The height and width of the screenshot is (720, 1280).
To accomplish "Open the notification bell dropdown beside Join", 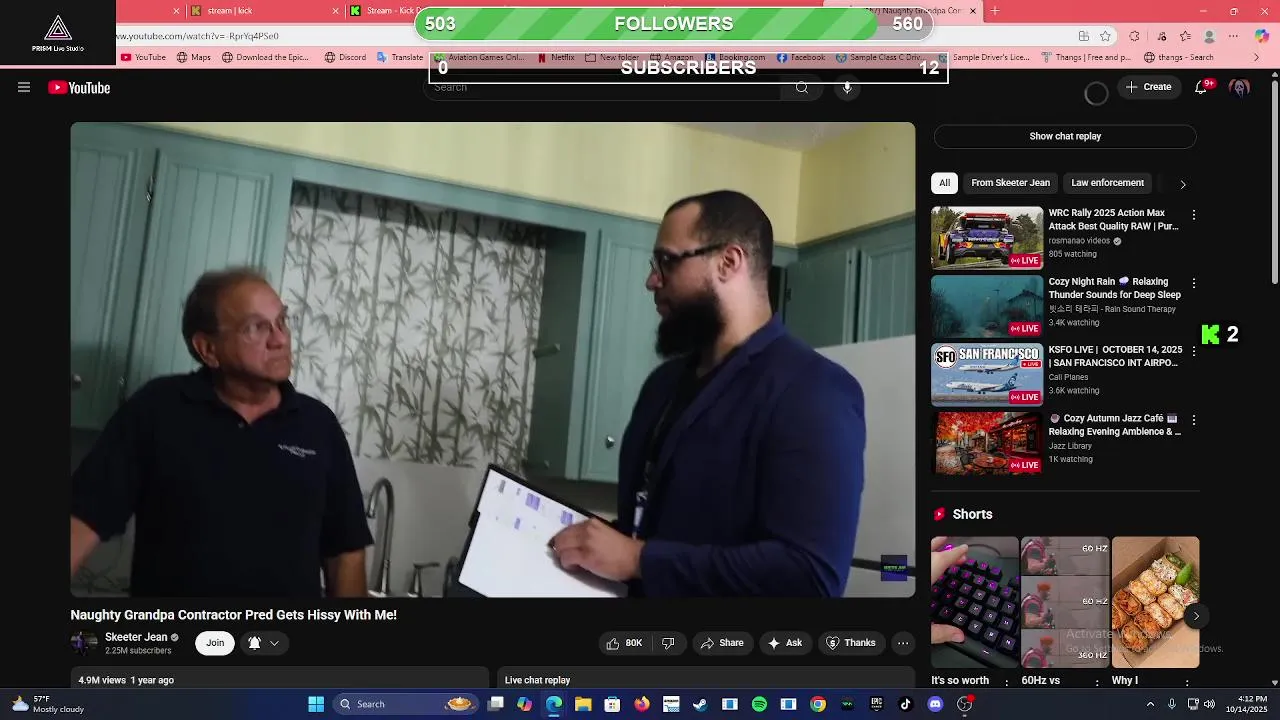I will [x=263, y=643].
